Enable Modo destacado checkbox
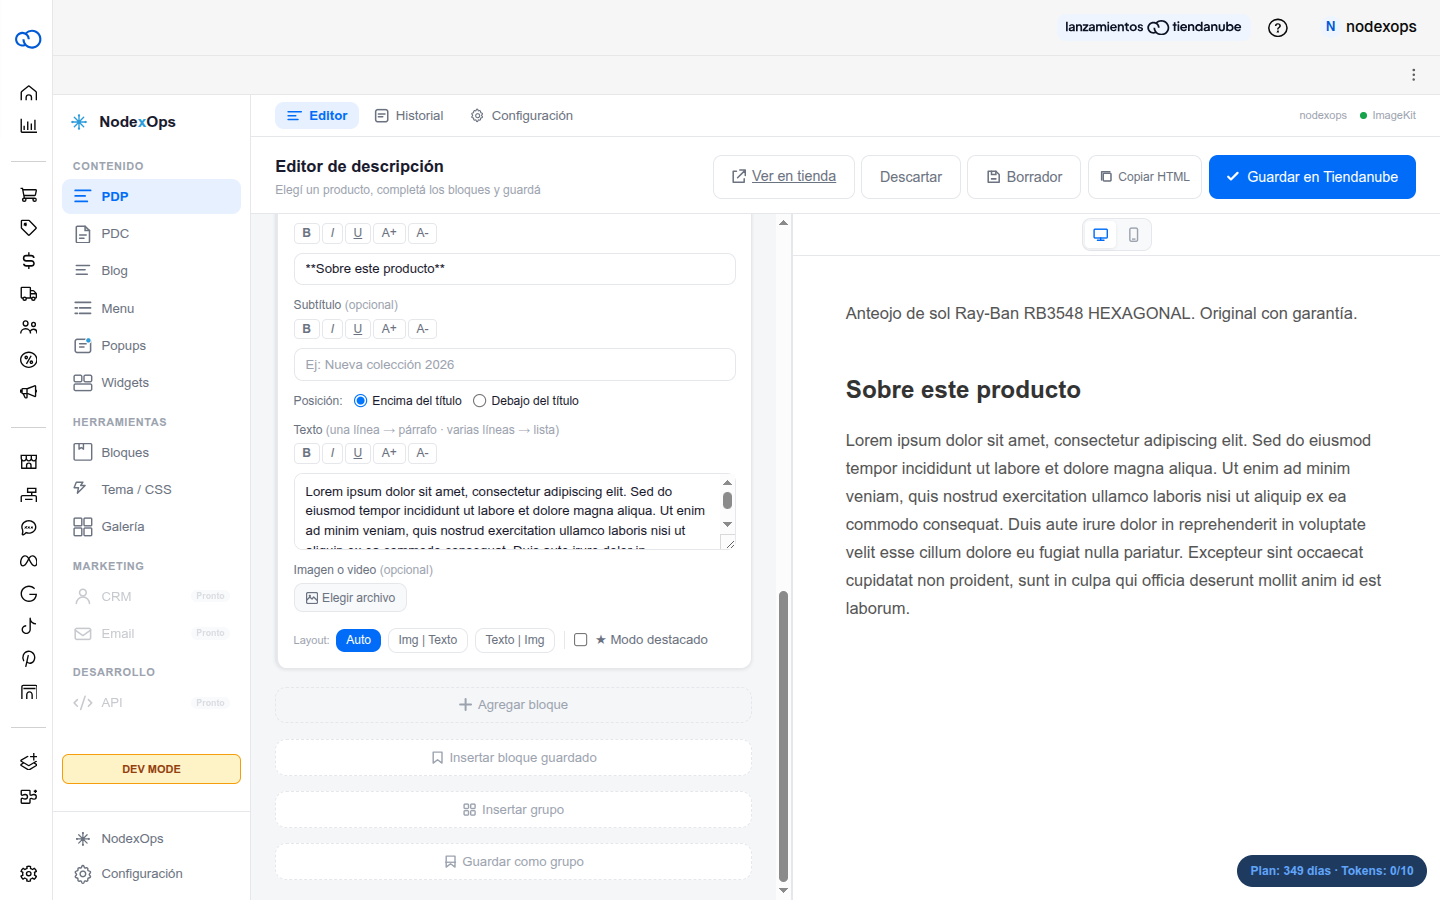This screenshot has height=900, width=1440. pyautogui.click(x=580, y=640)
